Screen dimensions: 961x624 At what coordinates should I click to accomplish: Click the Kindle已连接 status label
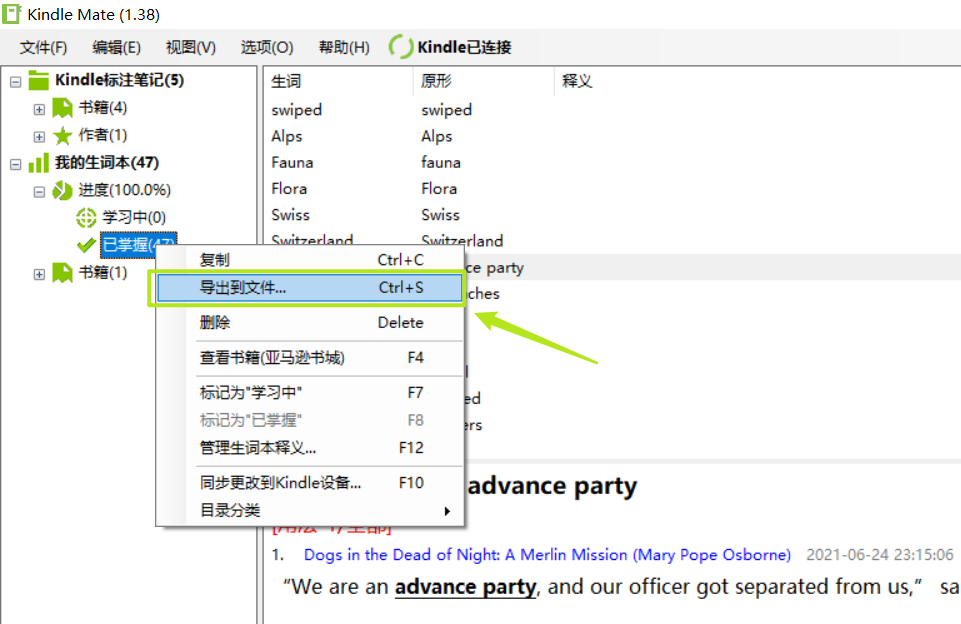(x=465, y=47)
